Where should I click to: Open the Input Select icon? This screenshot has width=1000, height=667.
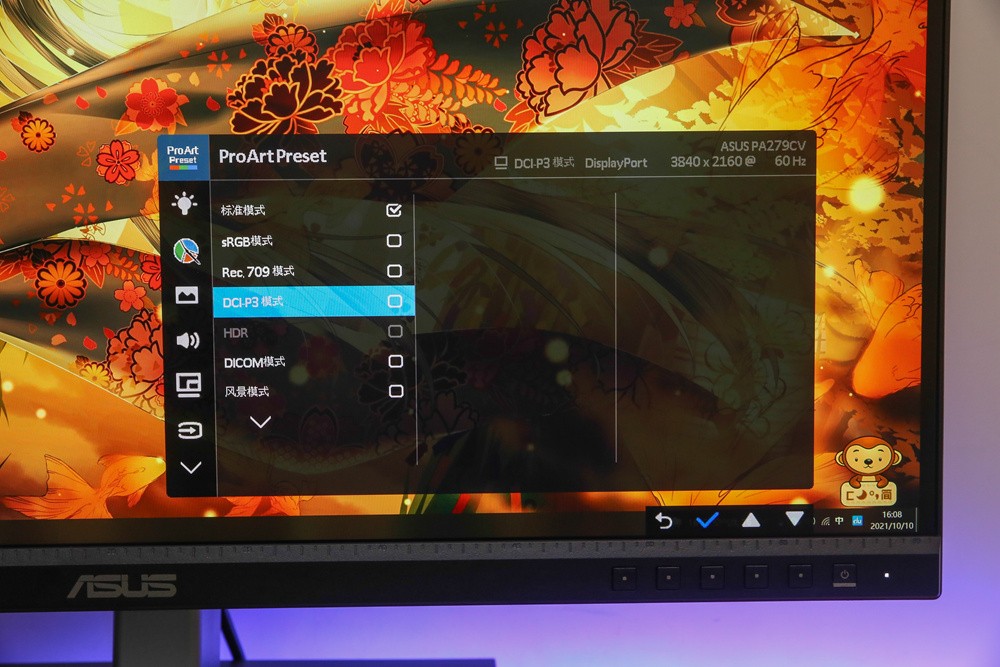point(189,430)
